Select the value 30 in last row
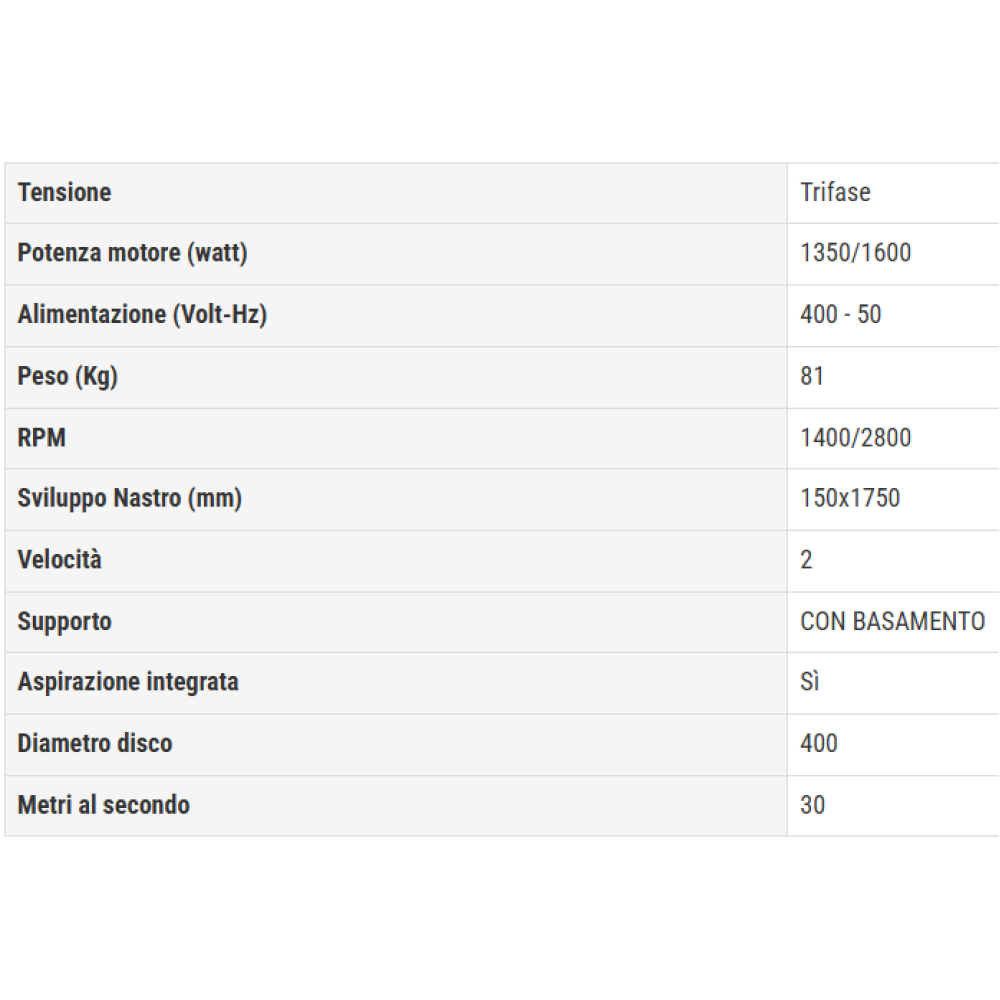This screenshot has width=1000, height=1000. (x=812, y=805)
